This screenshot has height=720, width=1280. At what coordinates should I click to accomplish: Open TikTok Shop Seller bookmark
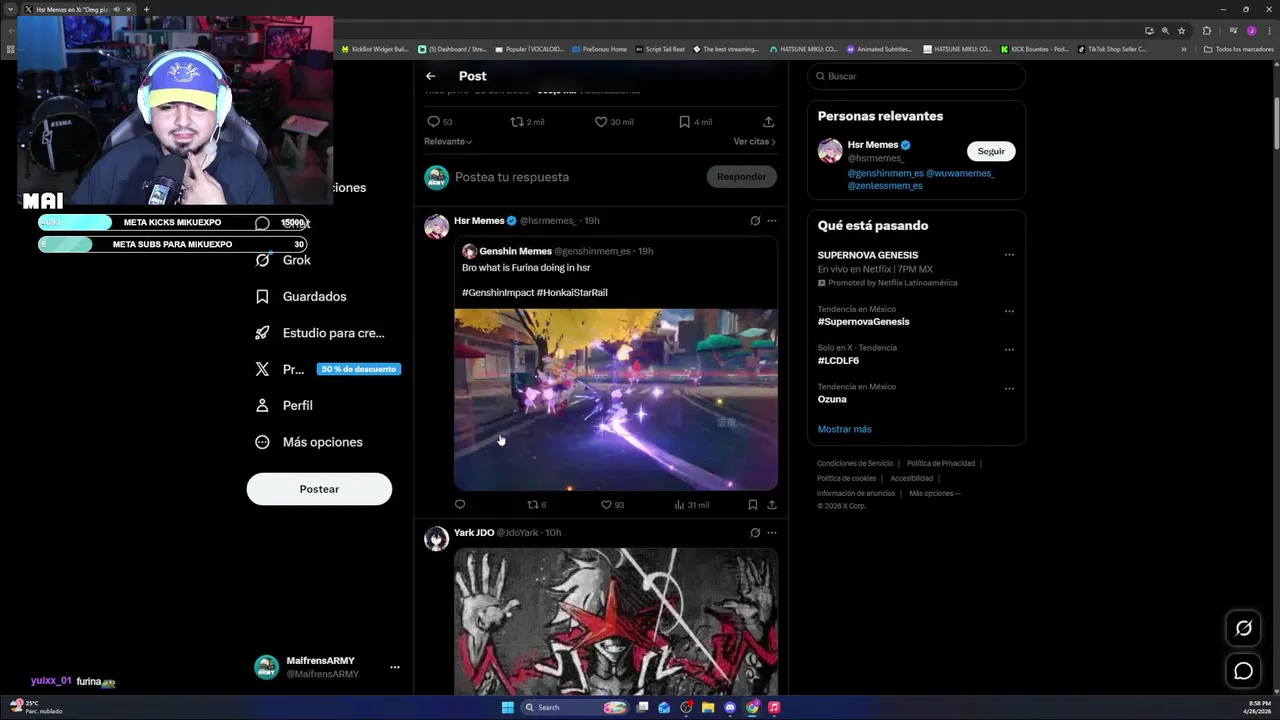point(1112,49)
